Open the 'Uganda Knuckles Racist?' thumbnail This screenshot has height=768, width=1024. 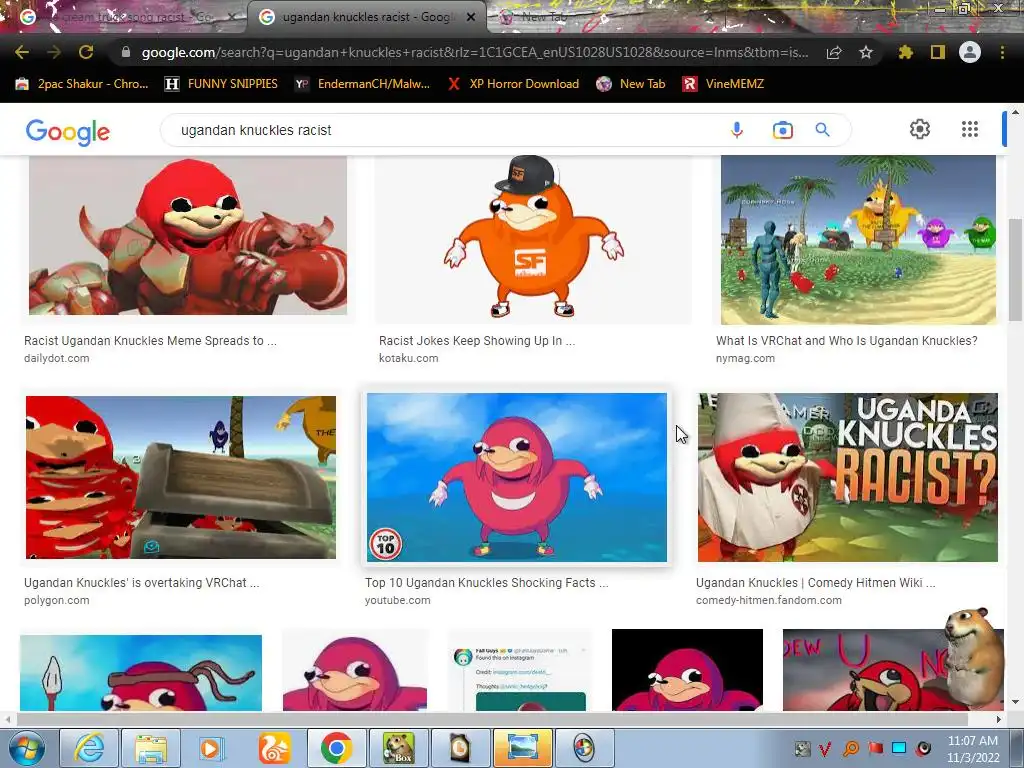pyautogui.click(x=848, y=477)
